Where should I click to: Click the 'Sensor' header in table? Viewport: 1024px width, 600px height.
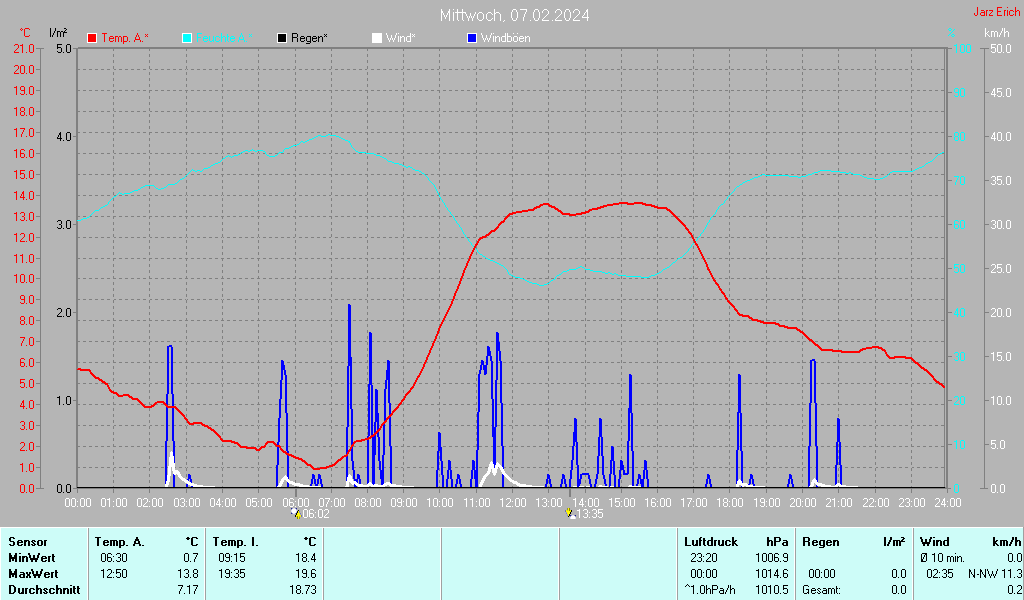coord(28,542)
